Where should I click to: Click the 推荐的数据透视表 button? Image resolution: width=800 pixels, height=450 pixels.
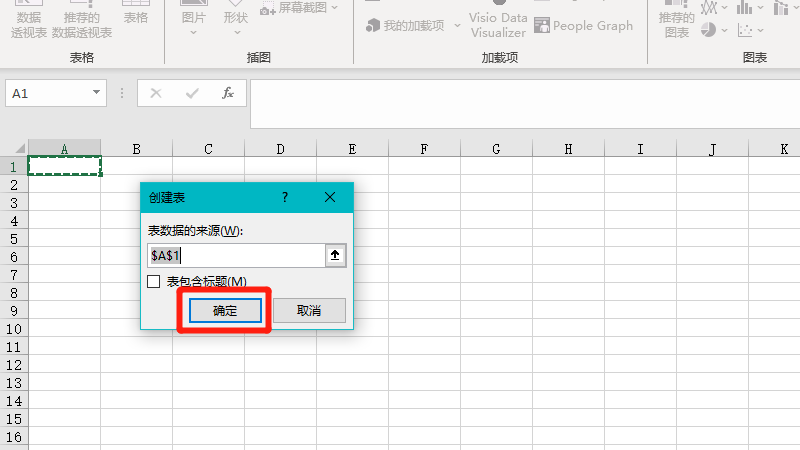(x=82, y=24)
